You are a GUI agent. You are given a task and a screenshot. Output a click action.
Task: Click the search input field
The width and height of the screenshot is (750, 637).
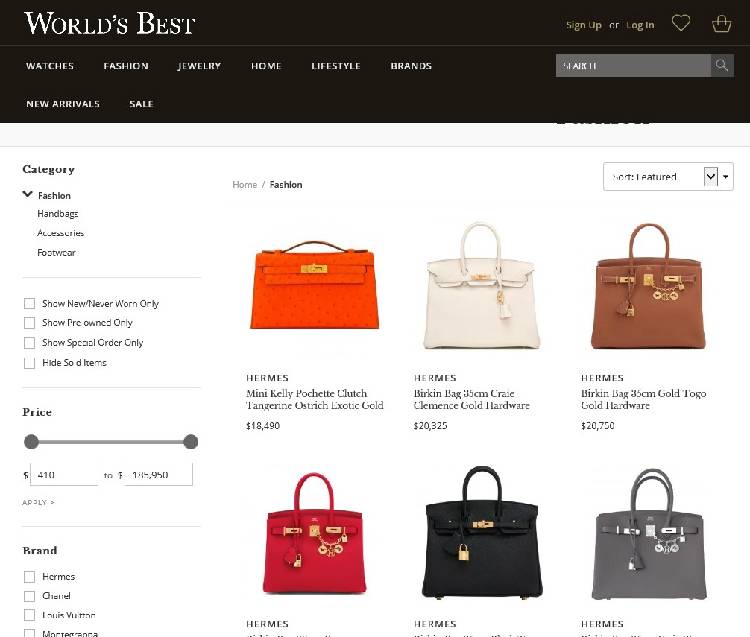coord(633,66)
